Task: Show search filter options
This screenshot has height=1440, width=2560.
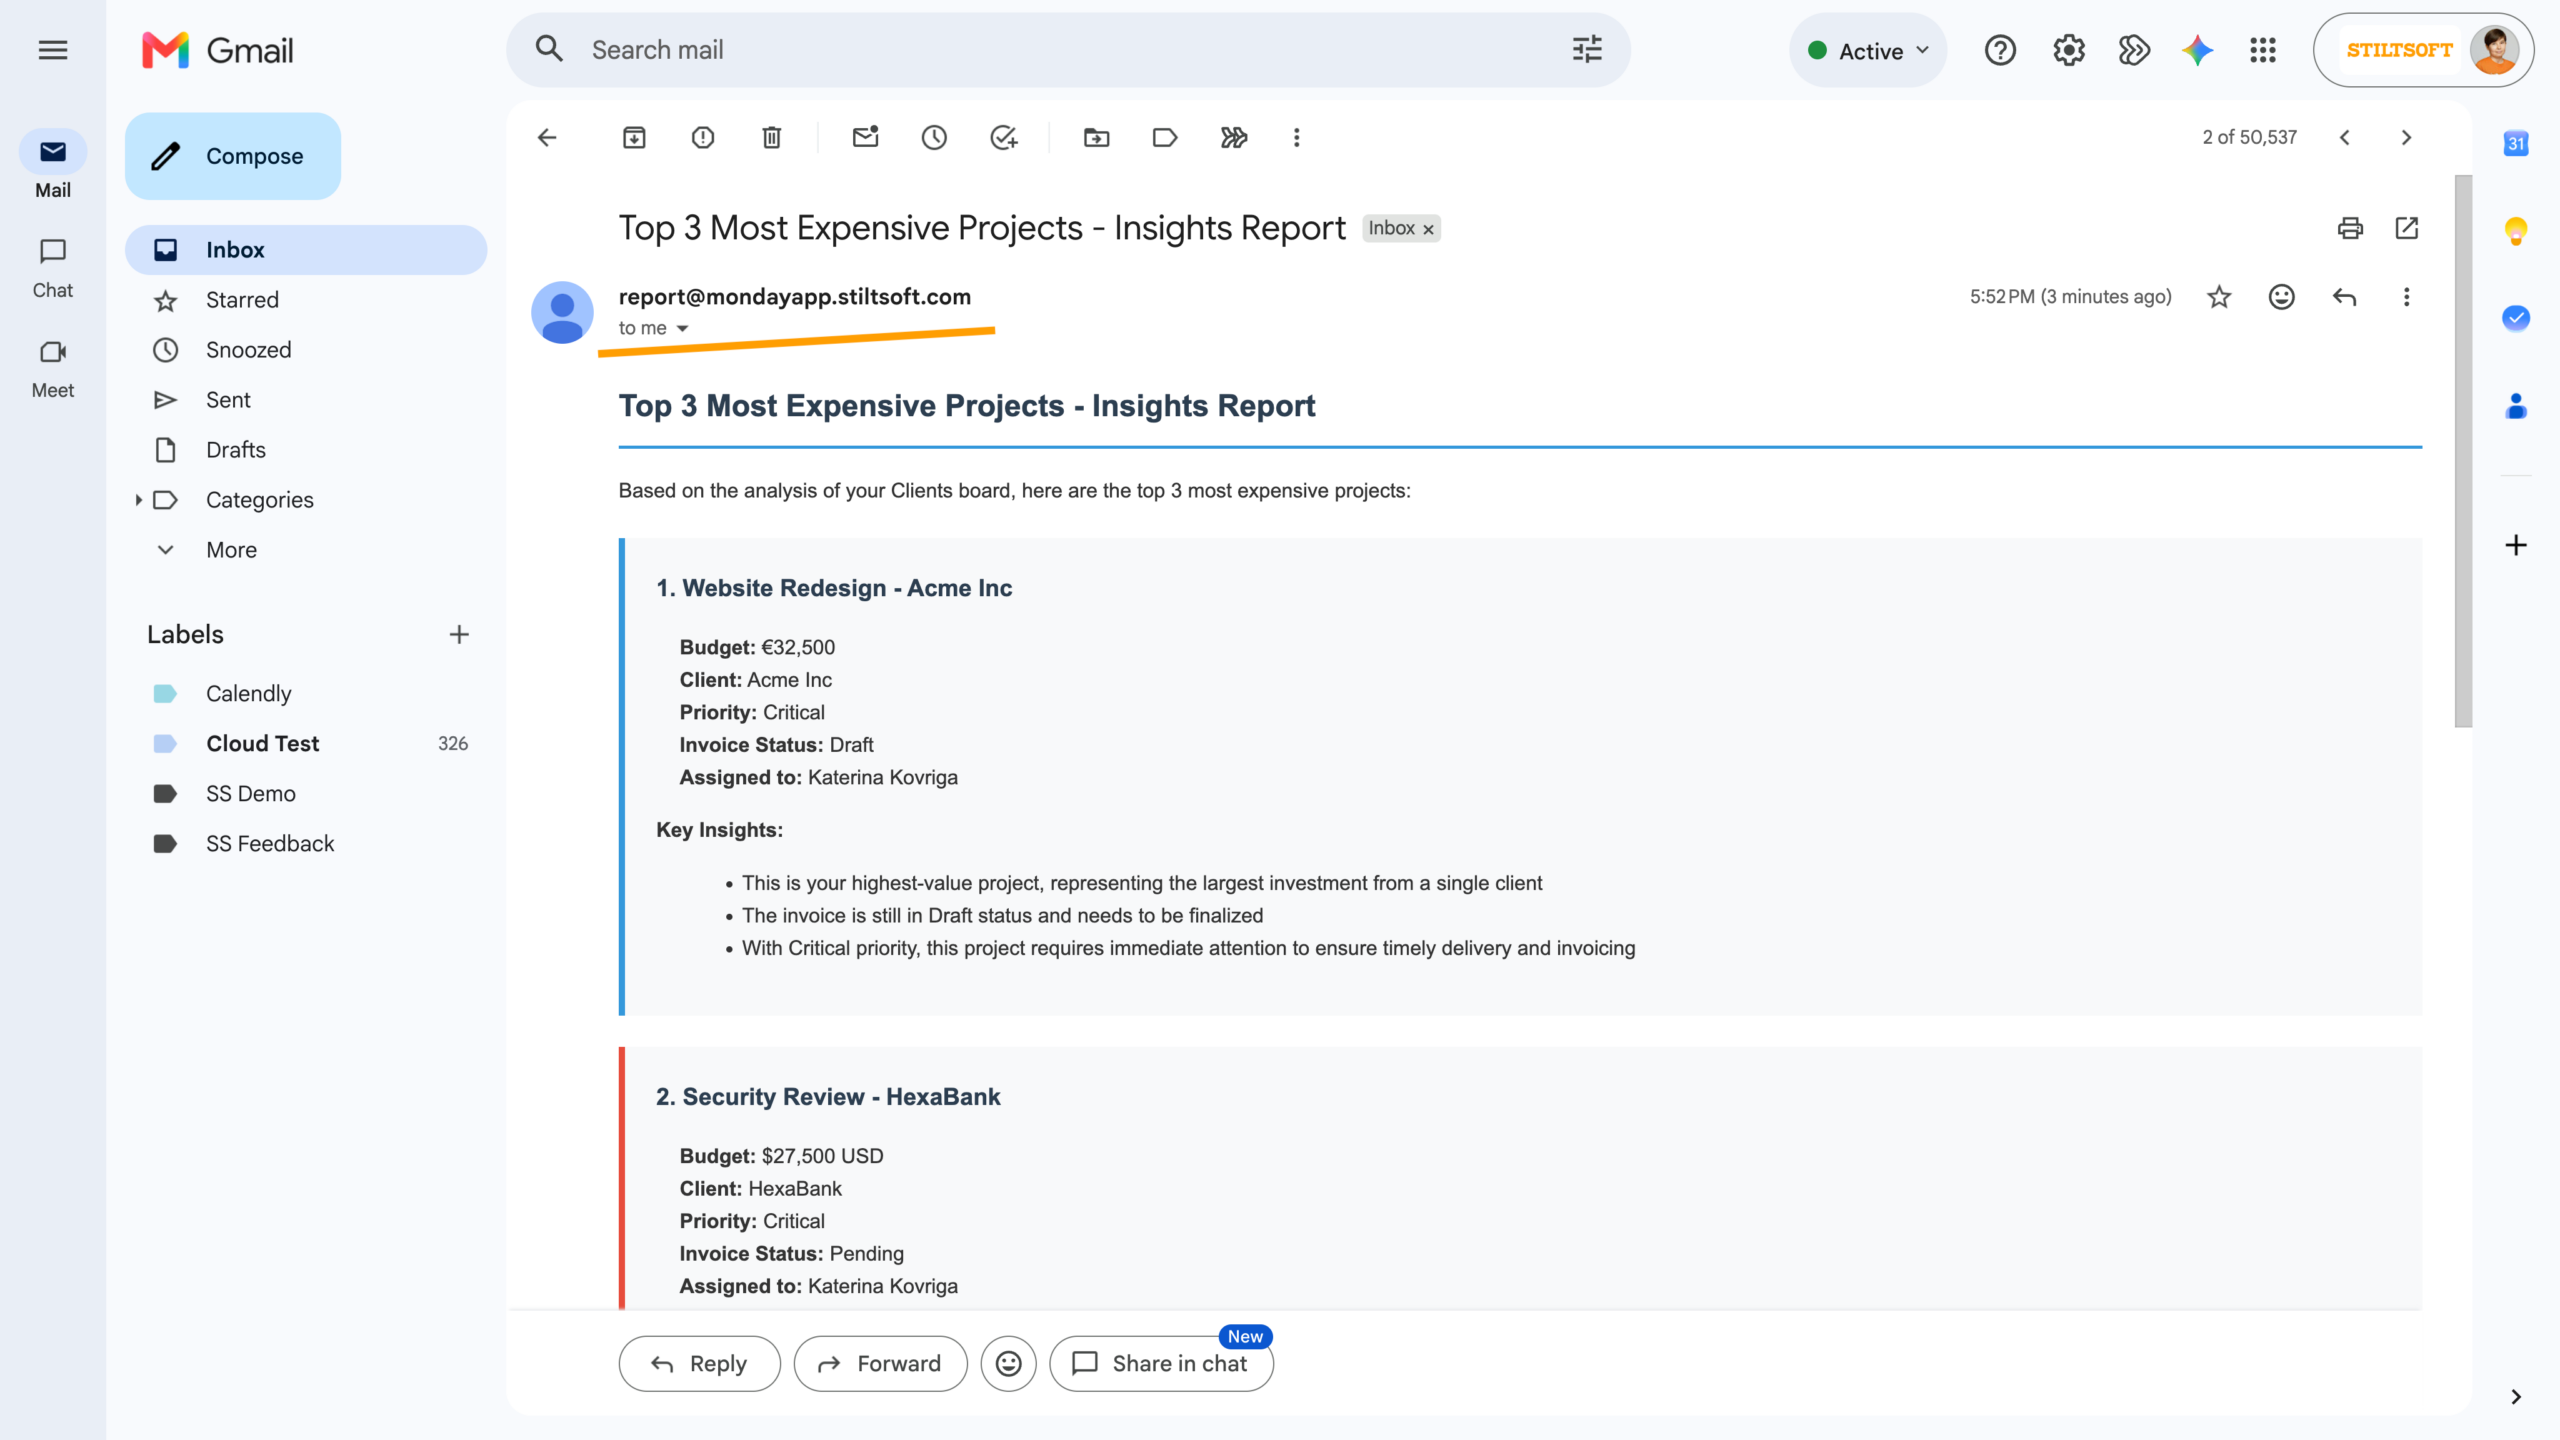Action: pyautogui.click(x=1587, y=50)
